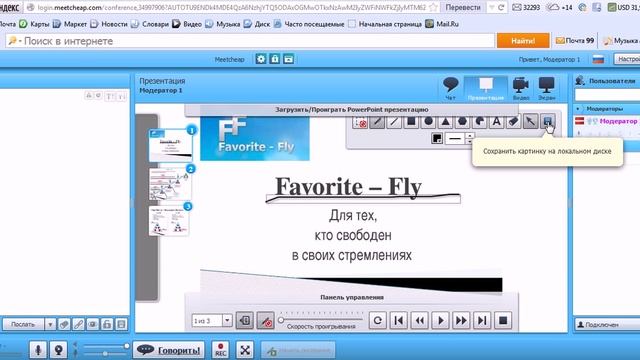This screenshot has height=360, width=640.
Task: Toggle the slide thumbnails panel button
Action: [x=244, y=320]
